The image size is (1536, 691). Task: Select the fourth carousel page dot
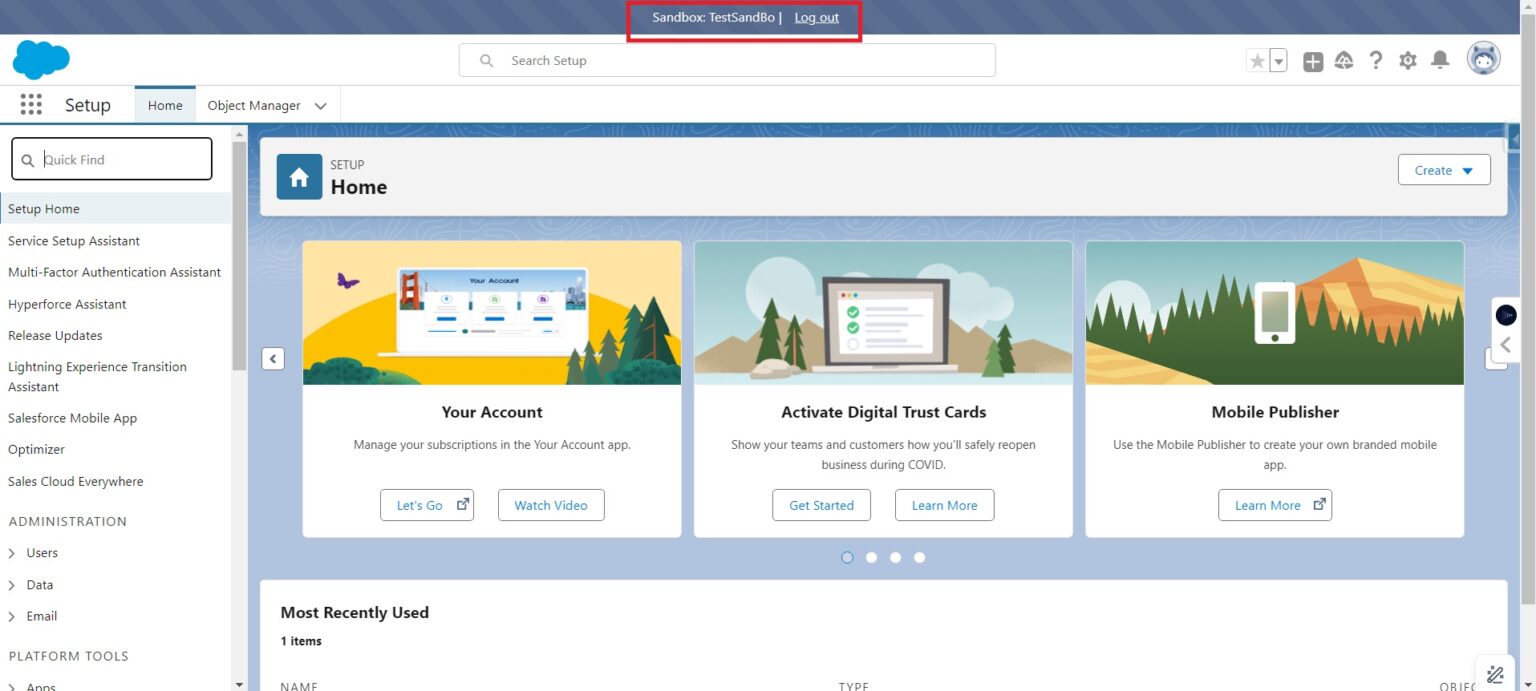tap(919, 557)
